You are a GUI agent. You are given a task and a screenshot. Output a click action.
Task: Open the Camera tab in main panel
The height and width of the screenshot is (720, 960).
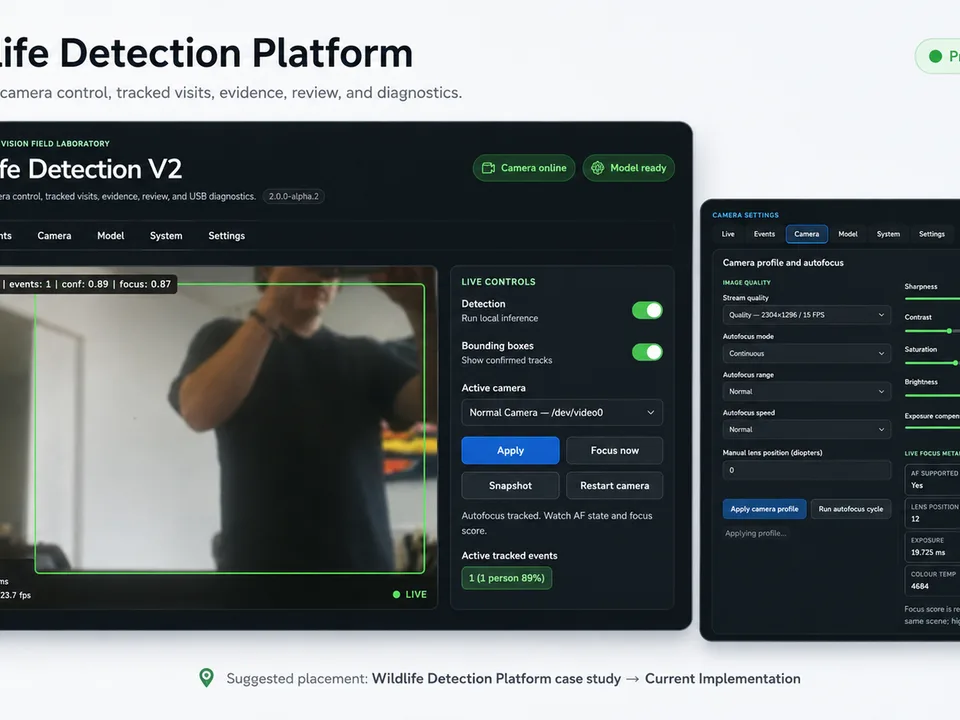[54, 236]
